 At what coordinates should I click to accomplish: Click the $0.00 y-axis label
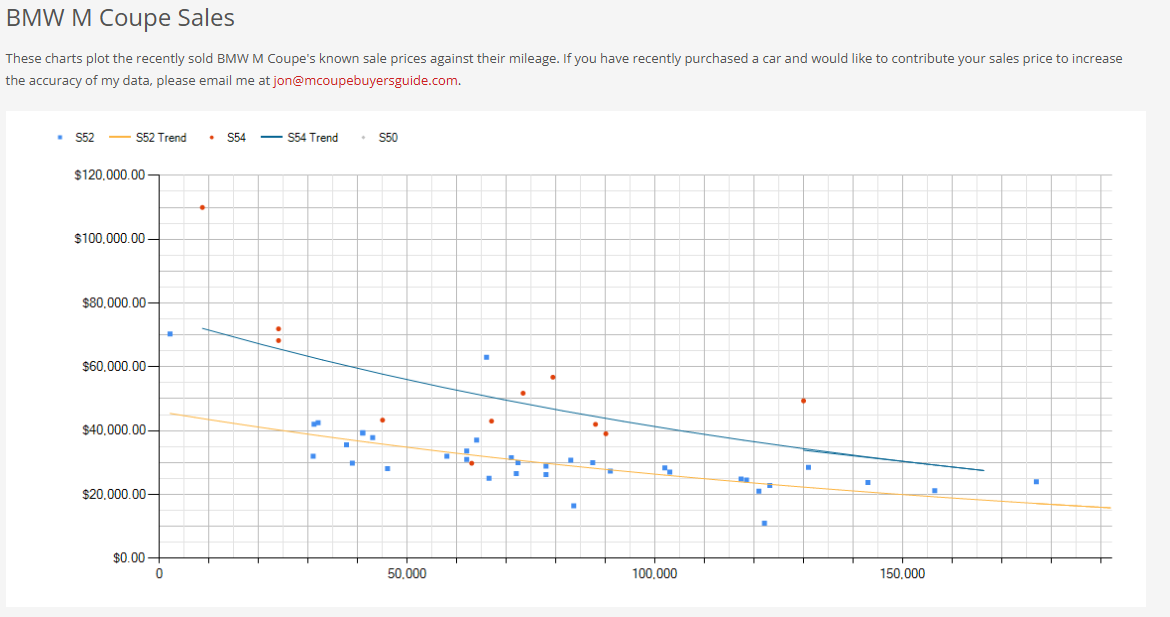point(129,557)
